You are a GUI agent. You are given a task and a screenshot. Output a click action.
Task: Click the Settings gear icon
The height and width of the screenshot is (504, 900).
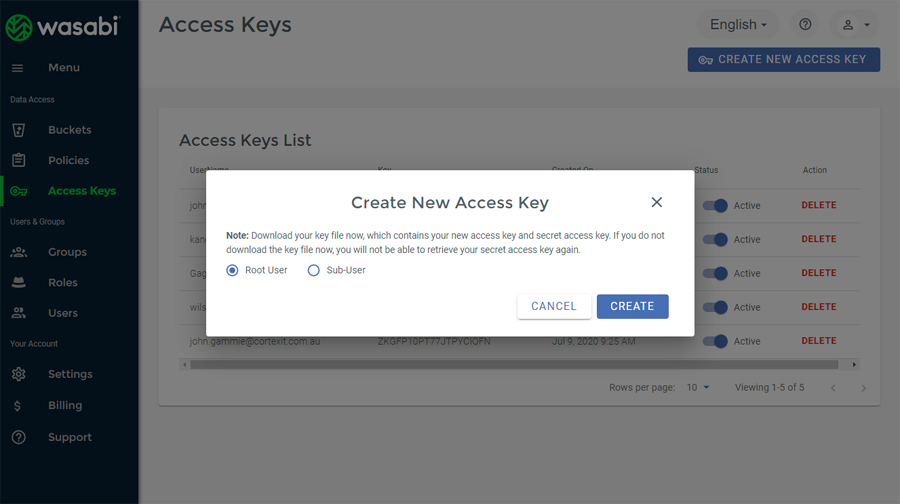click(x=18, y=374)
